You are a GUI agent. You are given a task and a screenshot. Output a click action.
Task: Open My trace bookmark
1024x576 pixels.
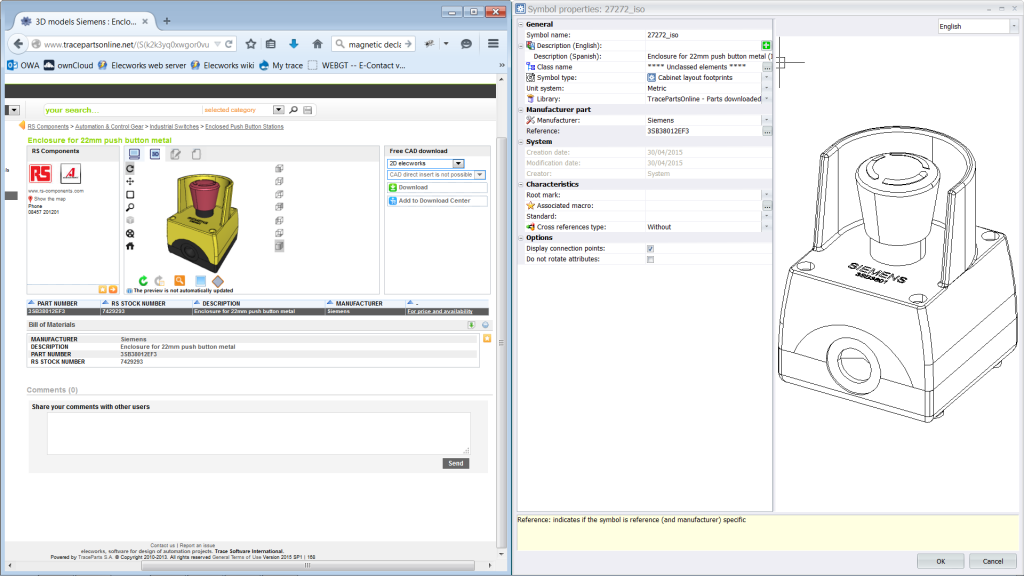[281, 65]
